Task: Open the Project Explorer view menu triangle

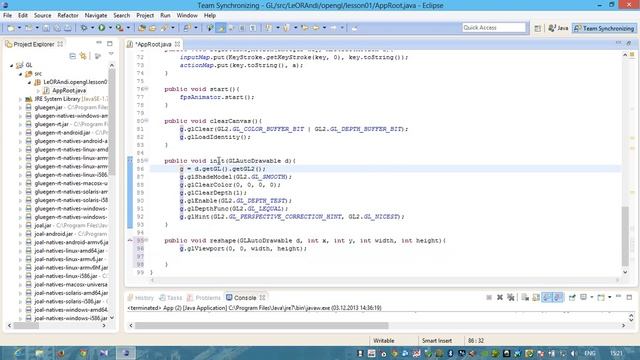Action: (x=111, y=54)
